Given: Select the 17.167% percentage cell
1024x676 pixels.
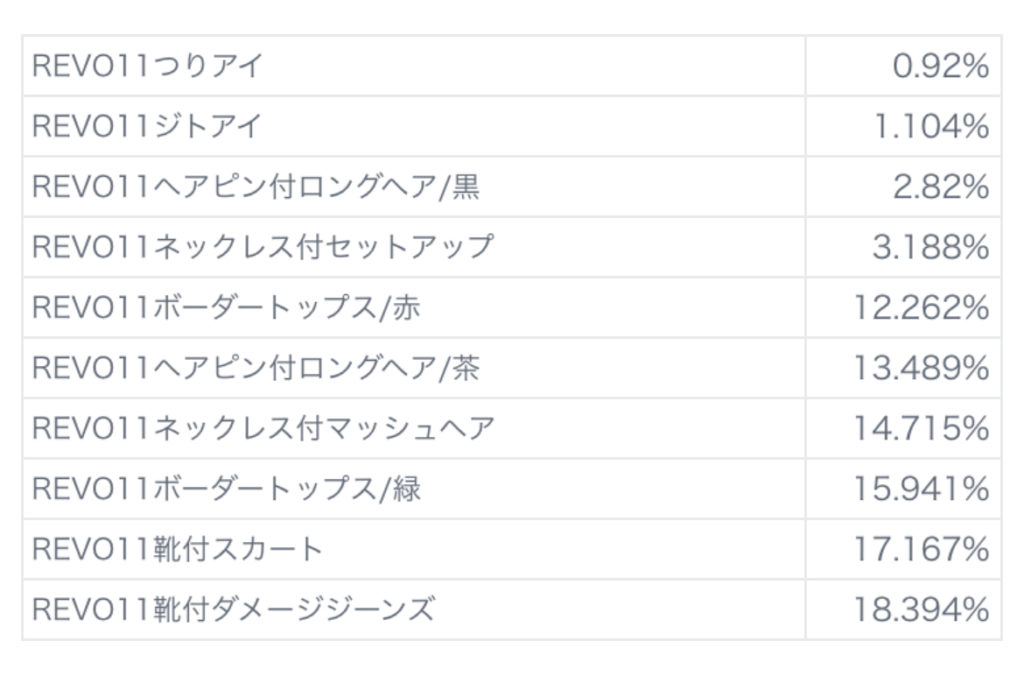Looking at the screenshot, I should point(921,549).
